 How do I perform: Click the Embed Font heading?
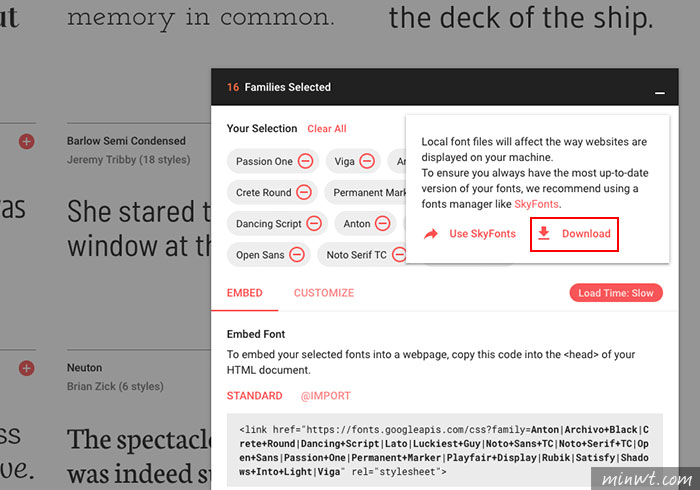coord(256,334)
